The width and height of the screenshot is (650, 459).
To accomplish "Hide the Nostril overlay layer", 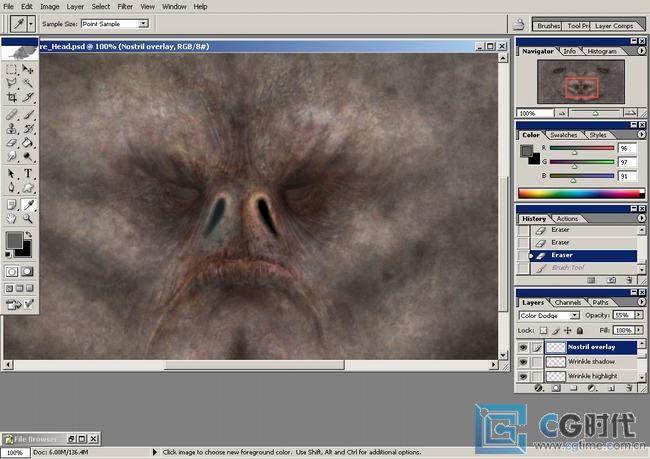I will pos(523,347).
